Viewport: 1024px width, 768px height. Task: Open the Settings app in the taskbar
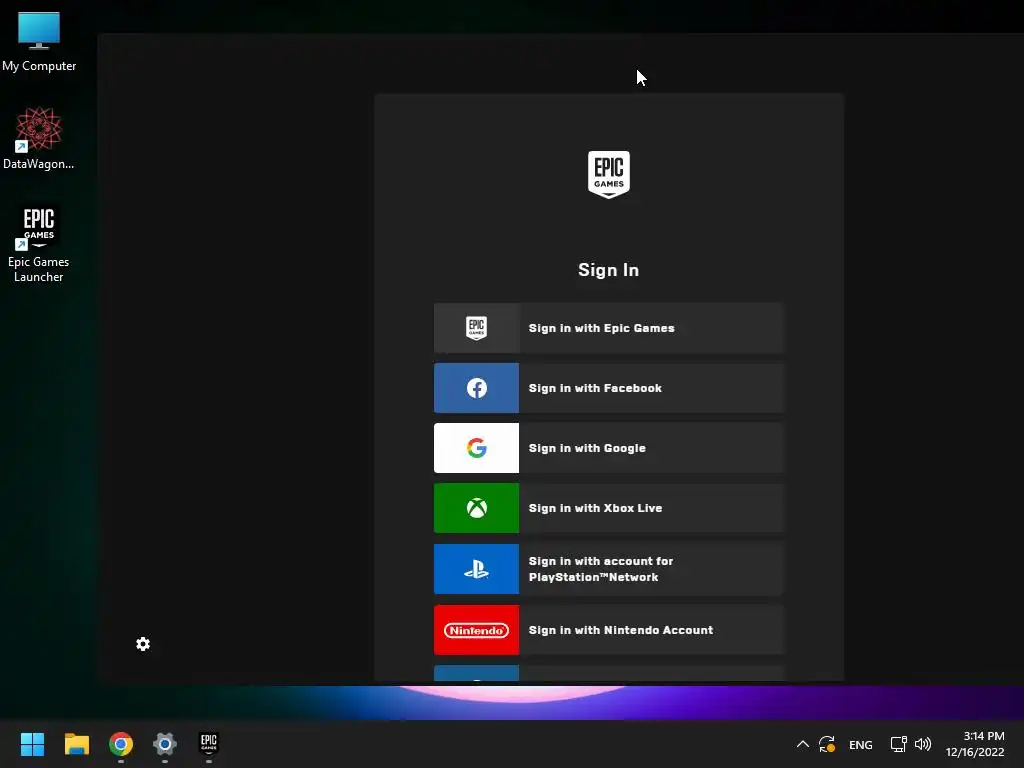coord(165,744)
